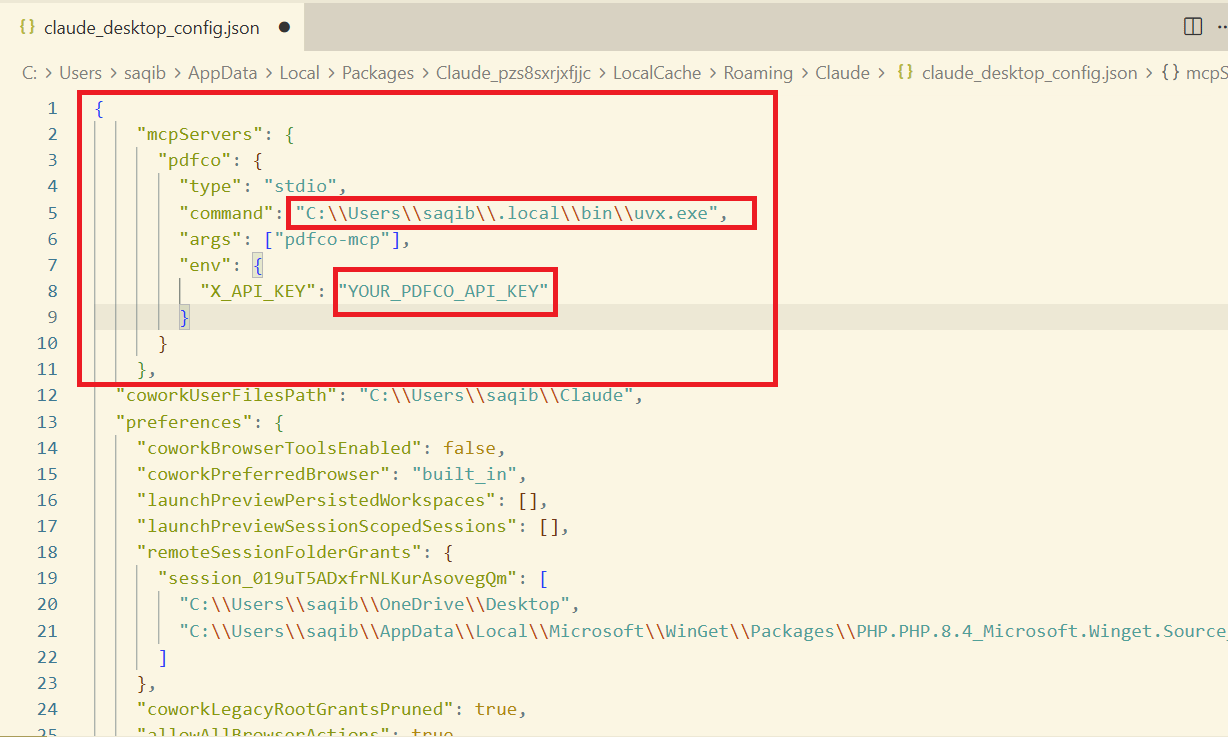This screenshot has height=737, width=1228.
Task: Click line number 12 in the gutter
Action: pos(47,395)
